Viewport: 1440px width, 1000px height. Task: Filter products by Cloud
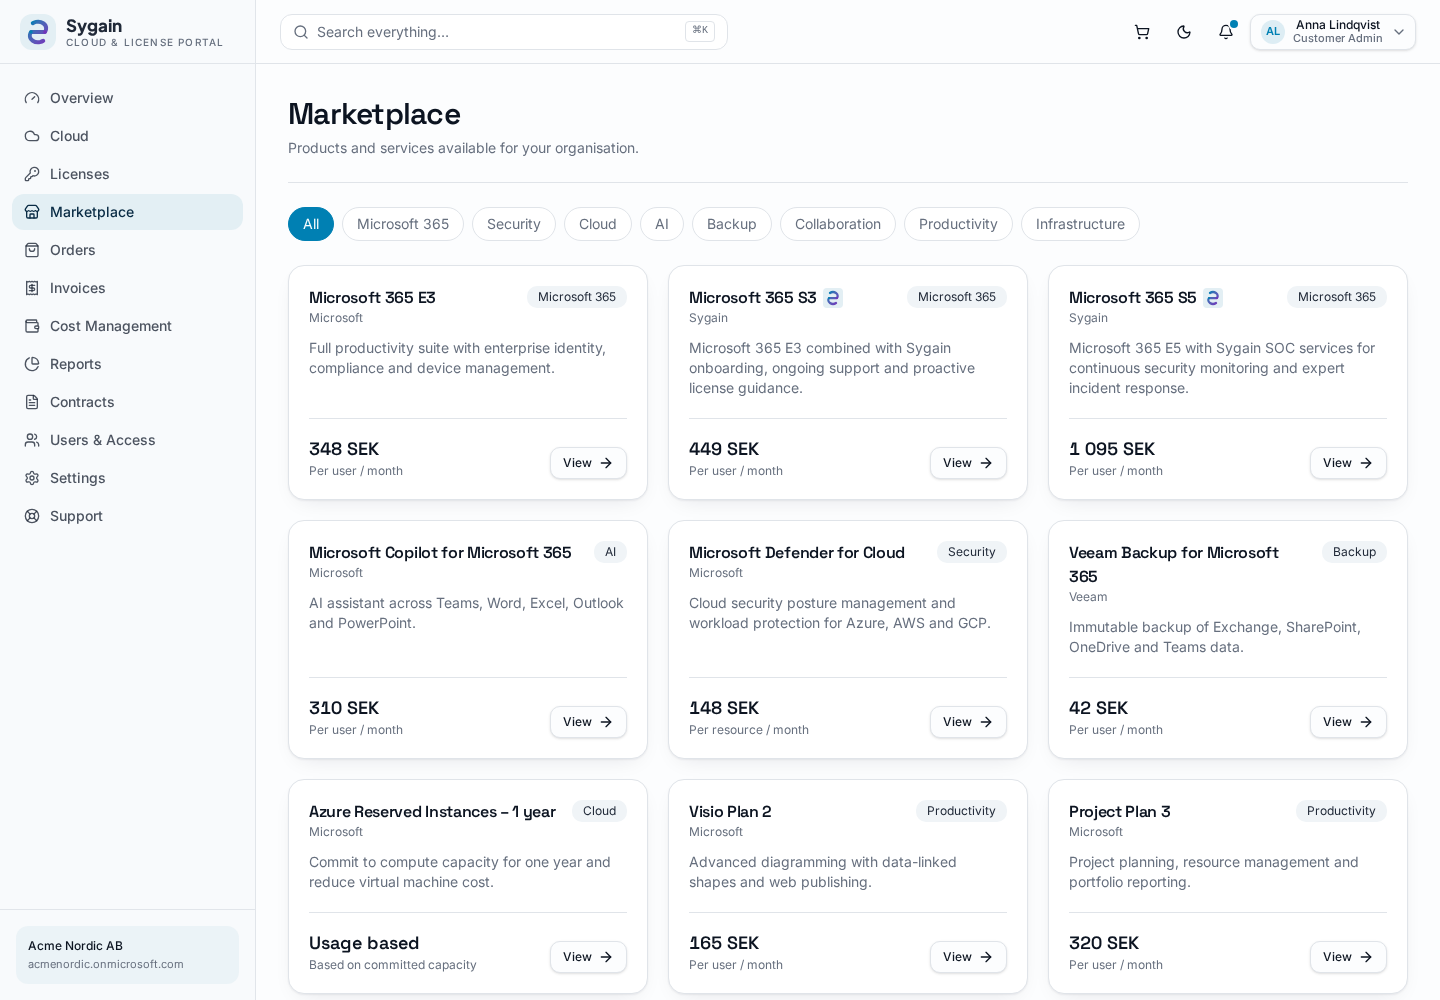pyautogui.click(x=598, y=224)
